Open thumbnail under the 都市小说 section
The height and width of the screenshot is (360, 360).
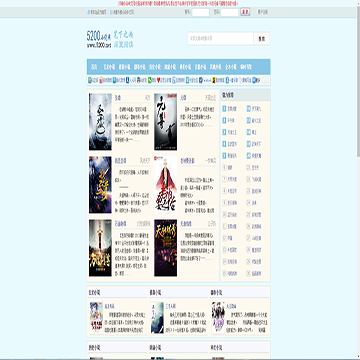pyautogui.click(x=218, y=318)
